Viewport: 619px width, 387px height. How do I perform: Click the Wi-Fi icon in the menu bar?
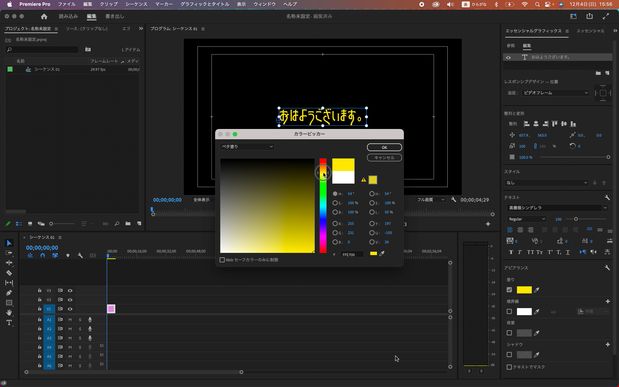pos(524,4)
